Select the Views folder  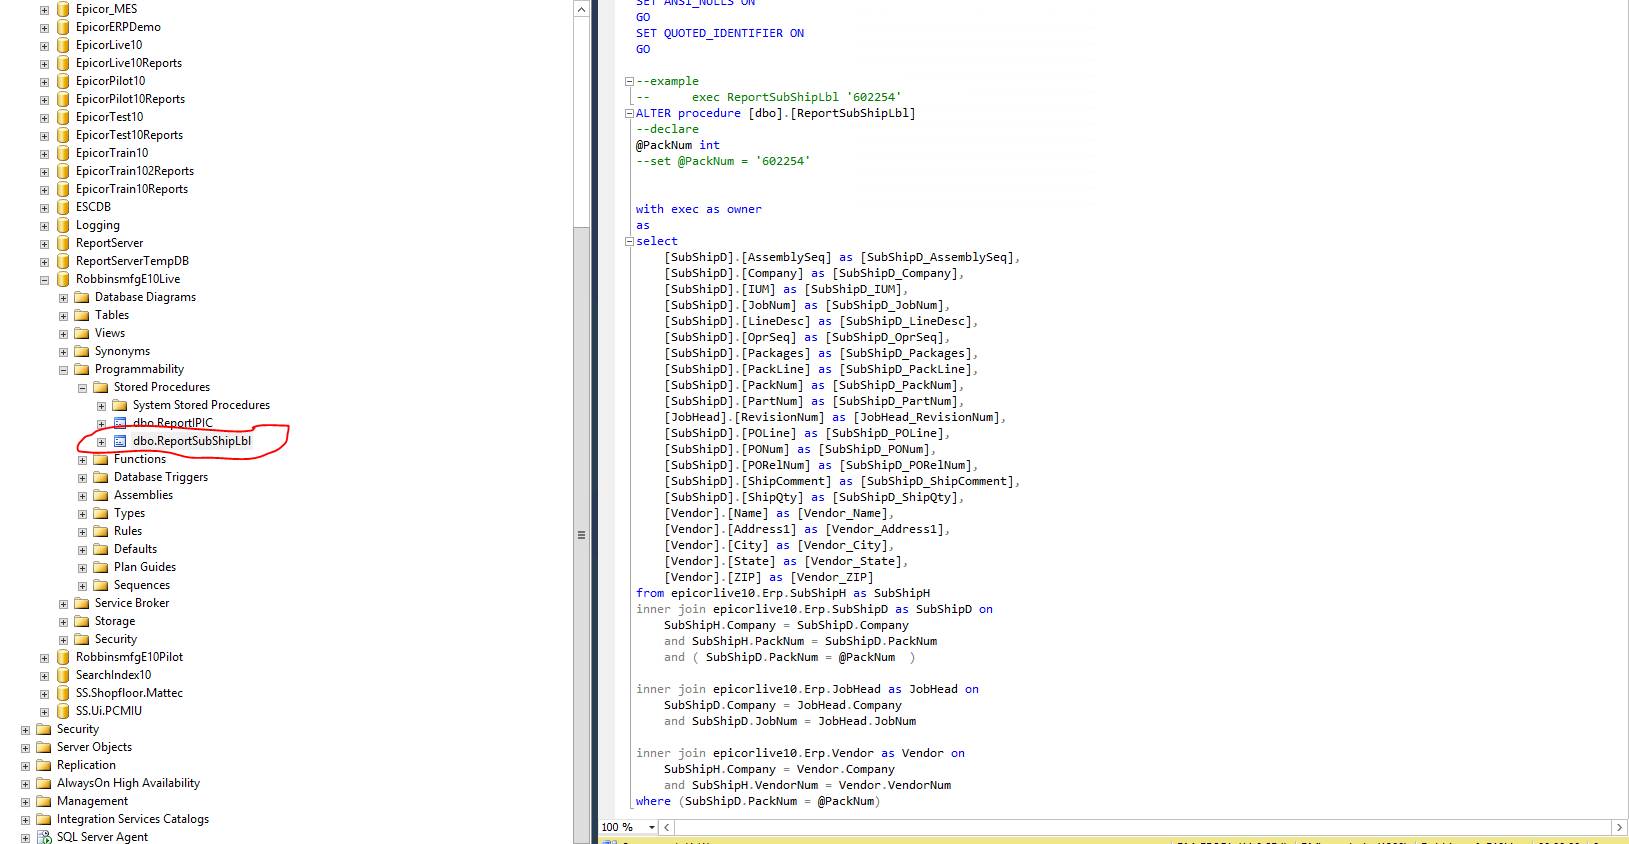pos(109,333)
